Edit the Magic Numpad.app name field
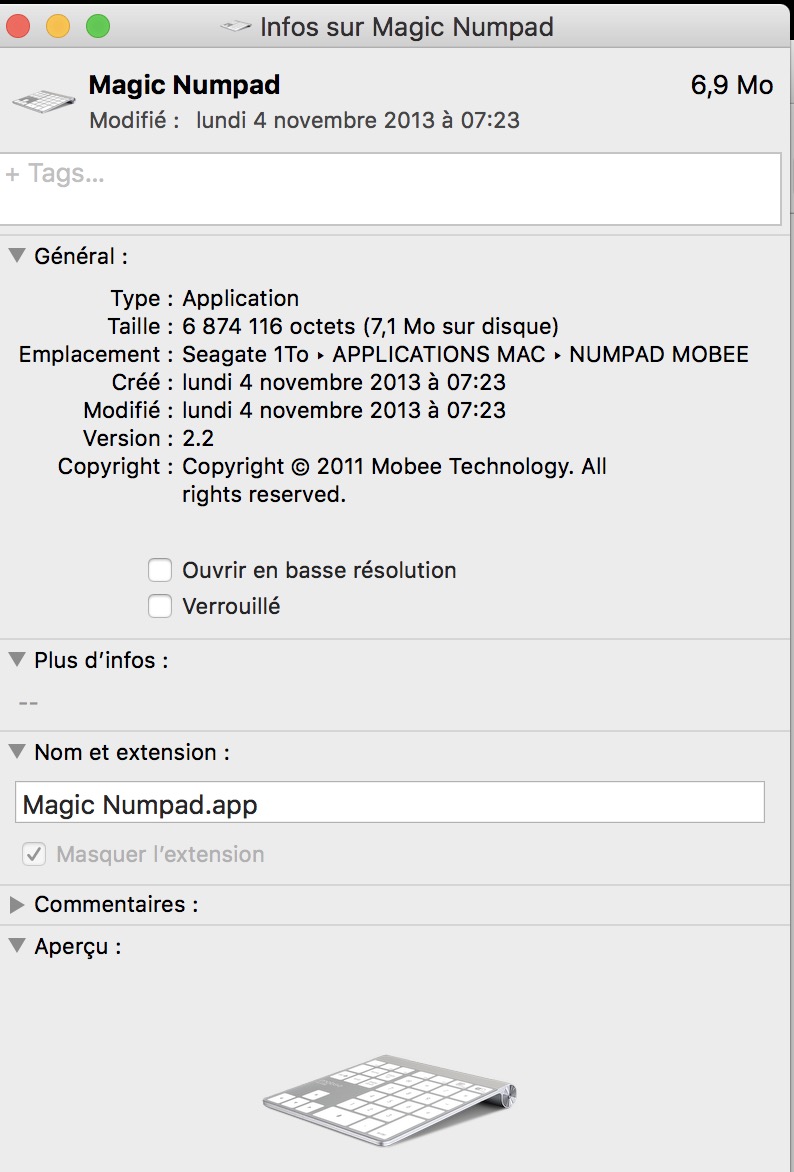 tap(390, 803)
